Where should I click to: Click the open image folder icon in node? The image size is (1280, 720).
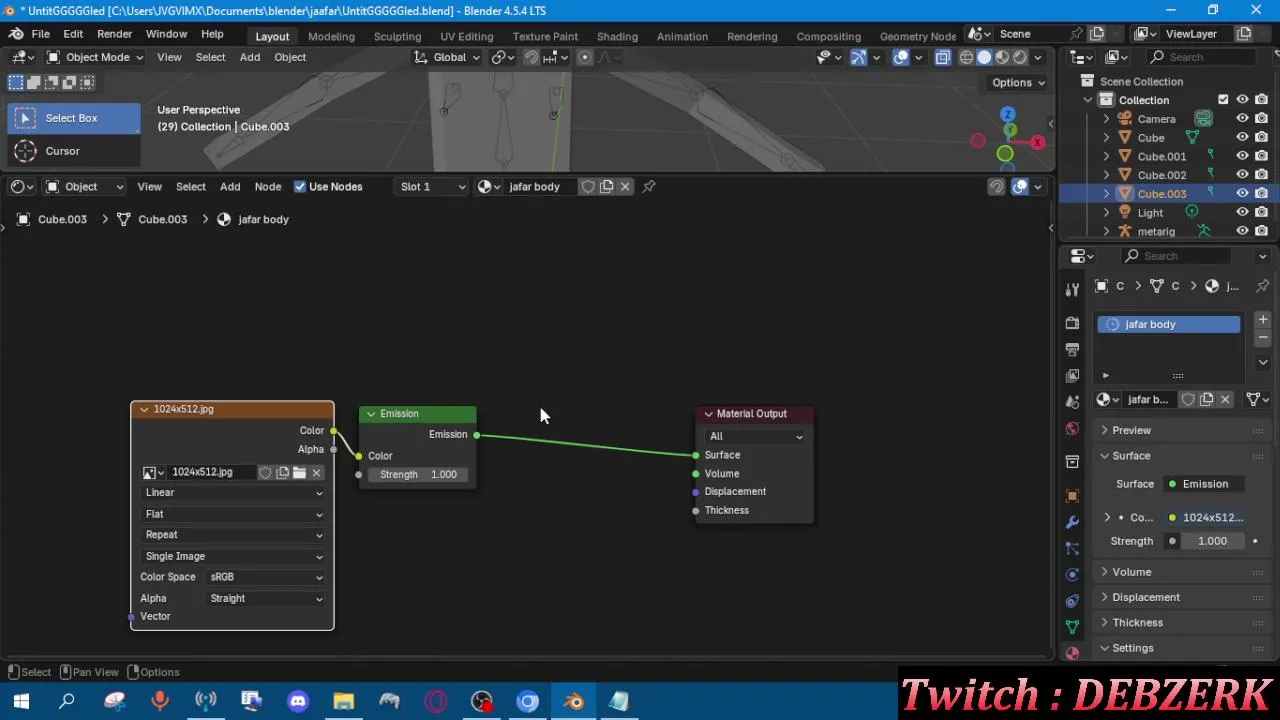tap(299, 473)
